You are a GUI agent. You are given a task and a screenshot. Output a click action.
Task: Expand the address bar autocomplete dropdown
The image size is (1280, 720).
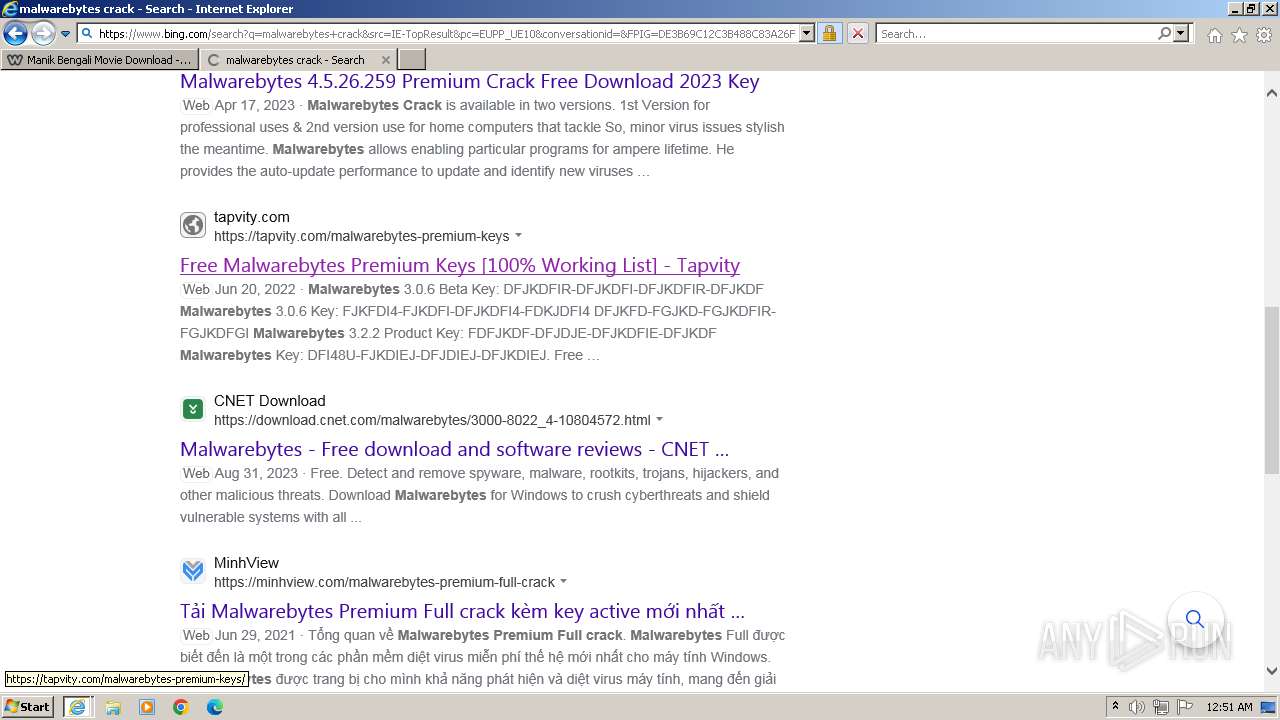point(807,33)
